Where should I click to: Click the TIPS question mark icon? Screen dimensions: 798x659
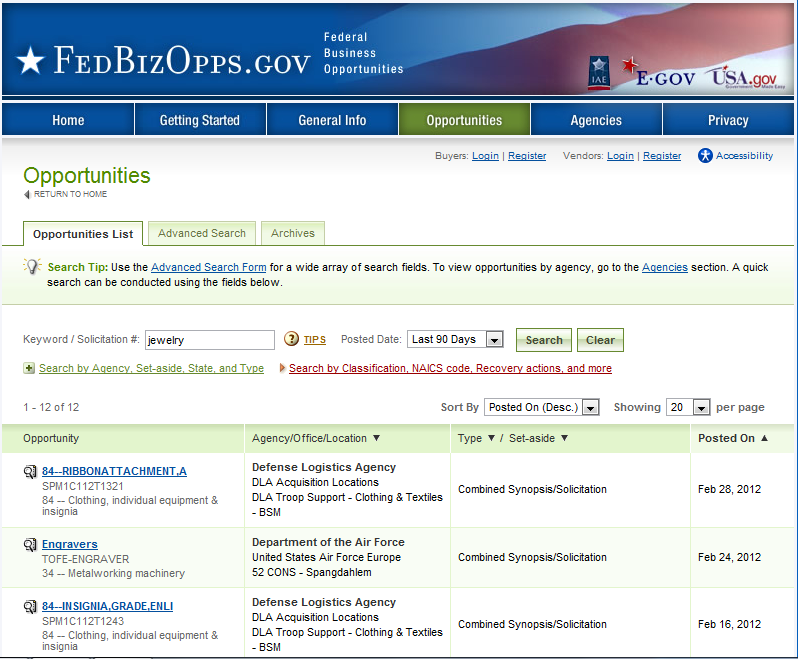(x=291, y=339)
